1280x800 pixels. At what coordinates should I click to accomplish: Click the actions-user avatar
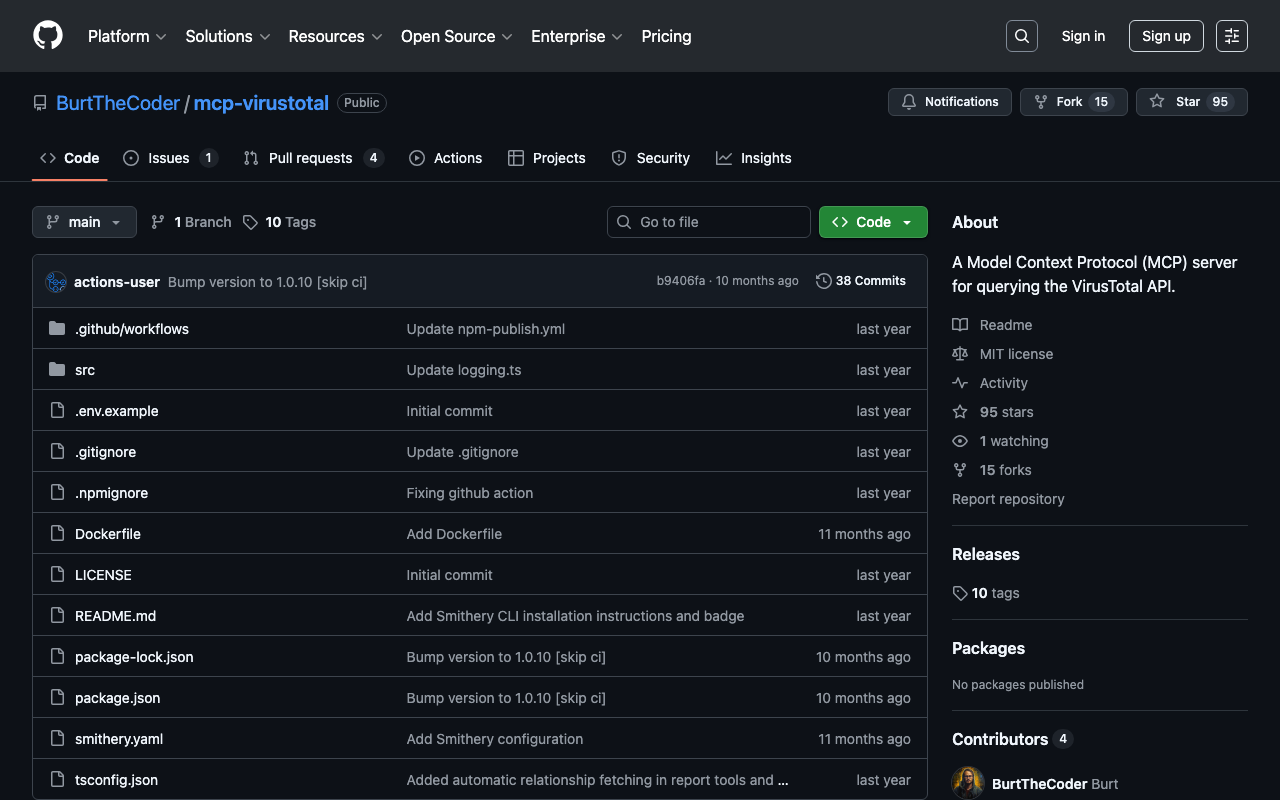pyautogui.click(x=56, y=282)
